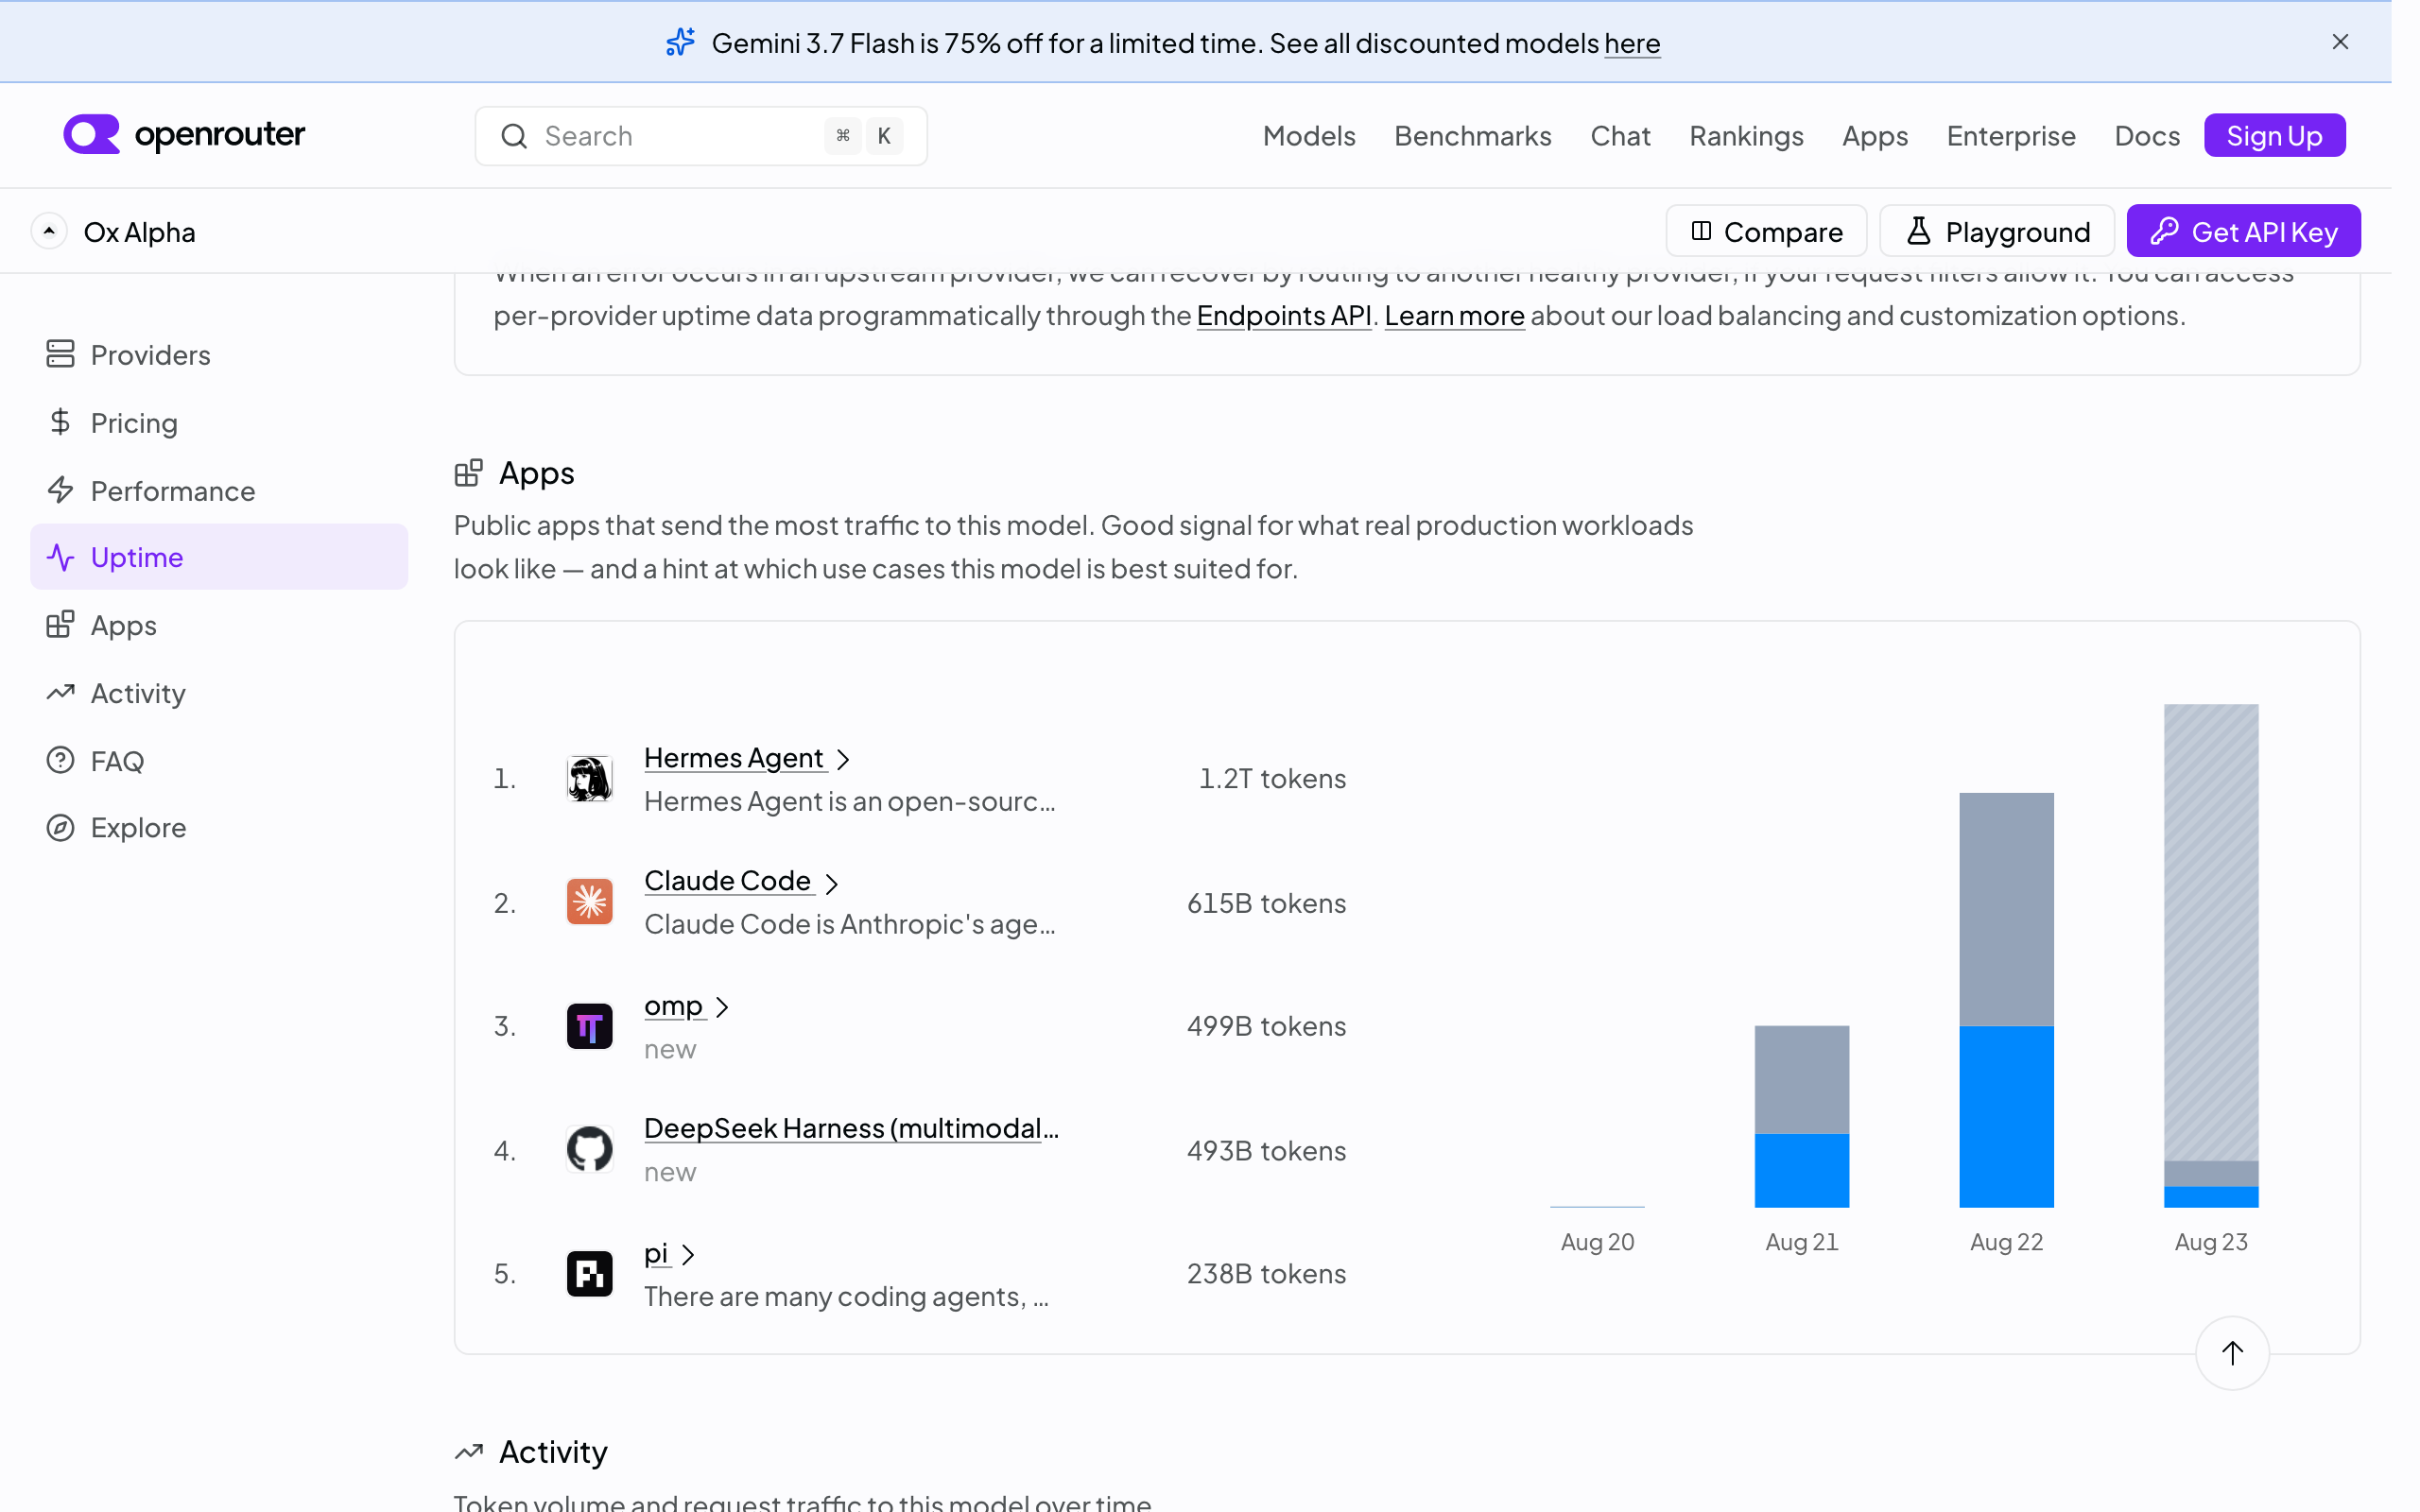The image size is (2420, 1512).
Task: Select Uptime in the sidebar
Action: pyautogui.click(x=219, y=557)
